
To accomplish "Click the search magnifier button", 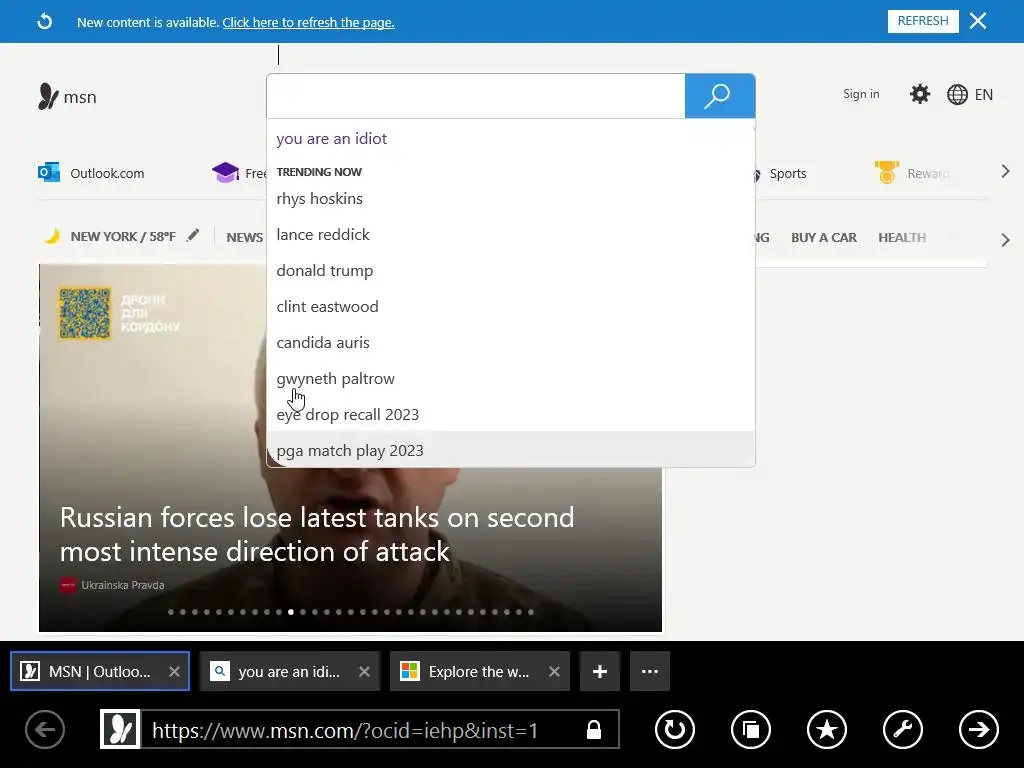I will [x=720, y=96].
